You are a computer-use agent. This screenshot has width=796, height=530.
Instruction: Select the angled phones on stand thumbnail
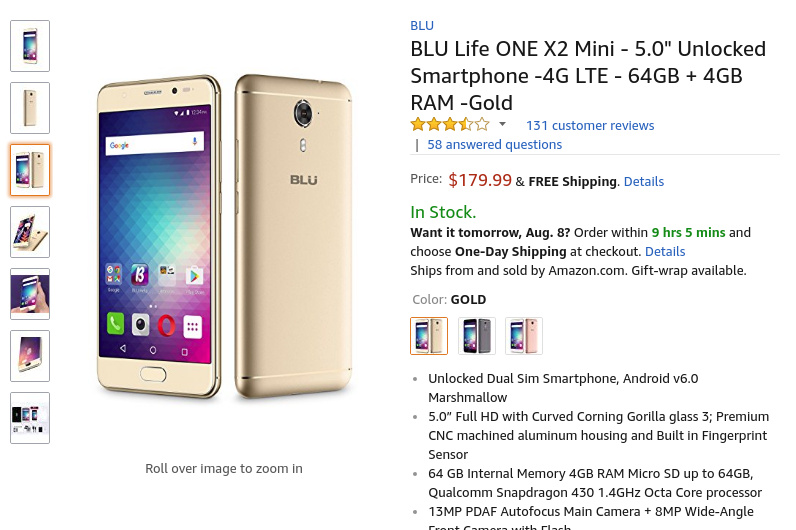pyautogui.click(x=30, y=232)
